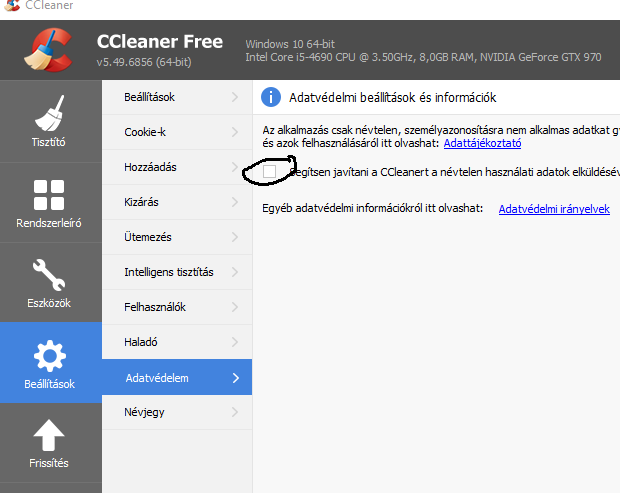
Task: Open the Tisztító broom icon
Action: click(49, 113)
